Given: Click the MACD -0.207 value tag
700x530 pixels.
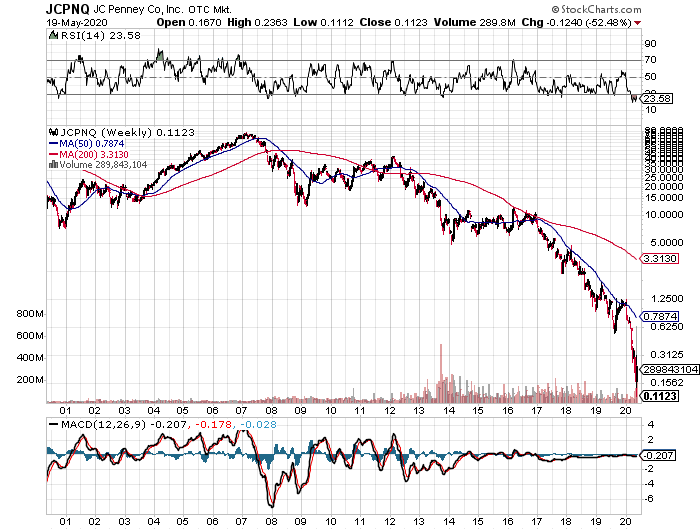Looking at the screenshot, I should click(658, 455).
